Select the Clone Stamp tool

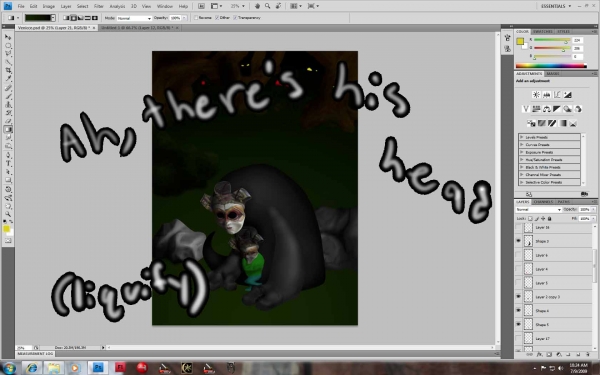[8, 104]
